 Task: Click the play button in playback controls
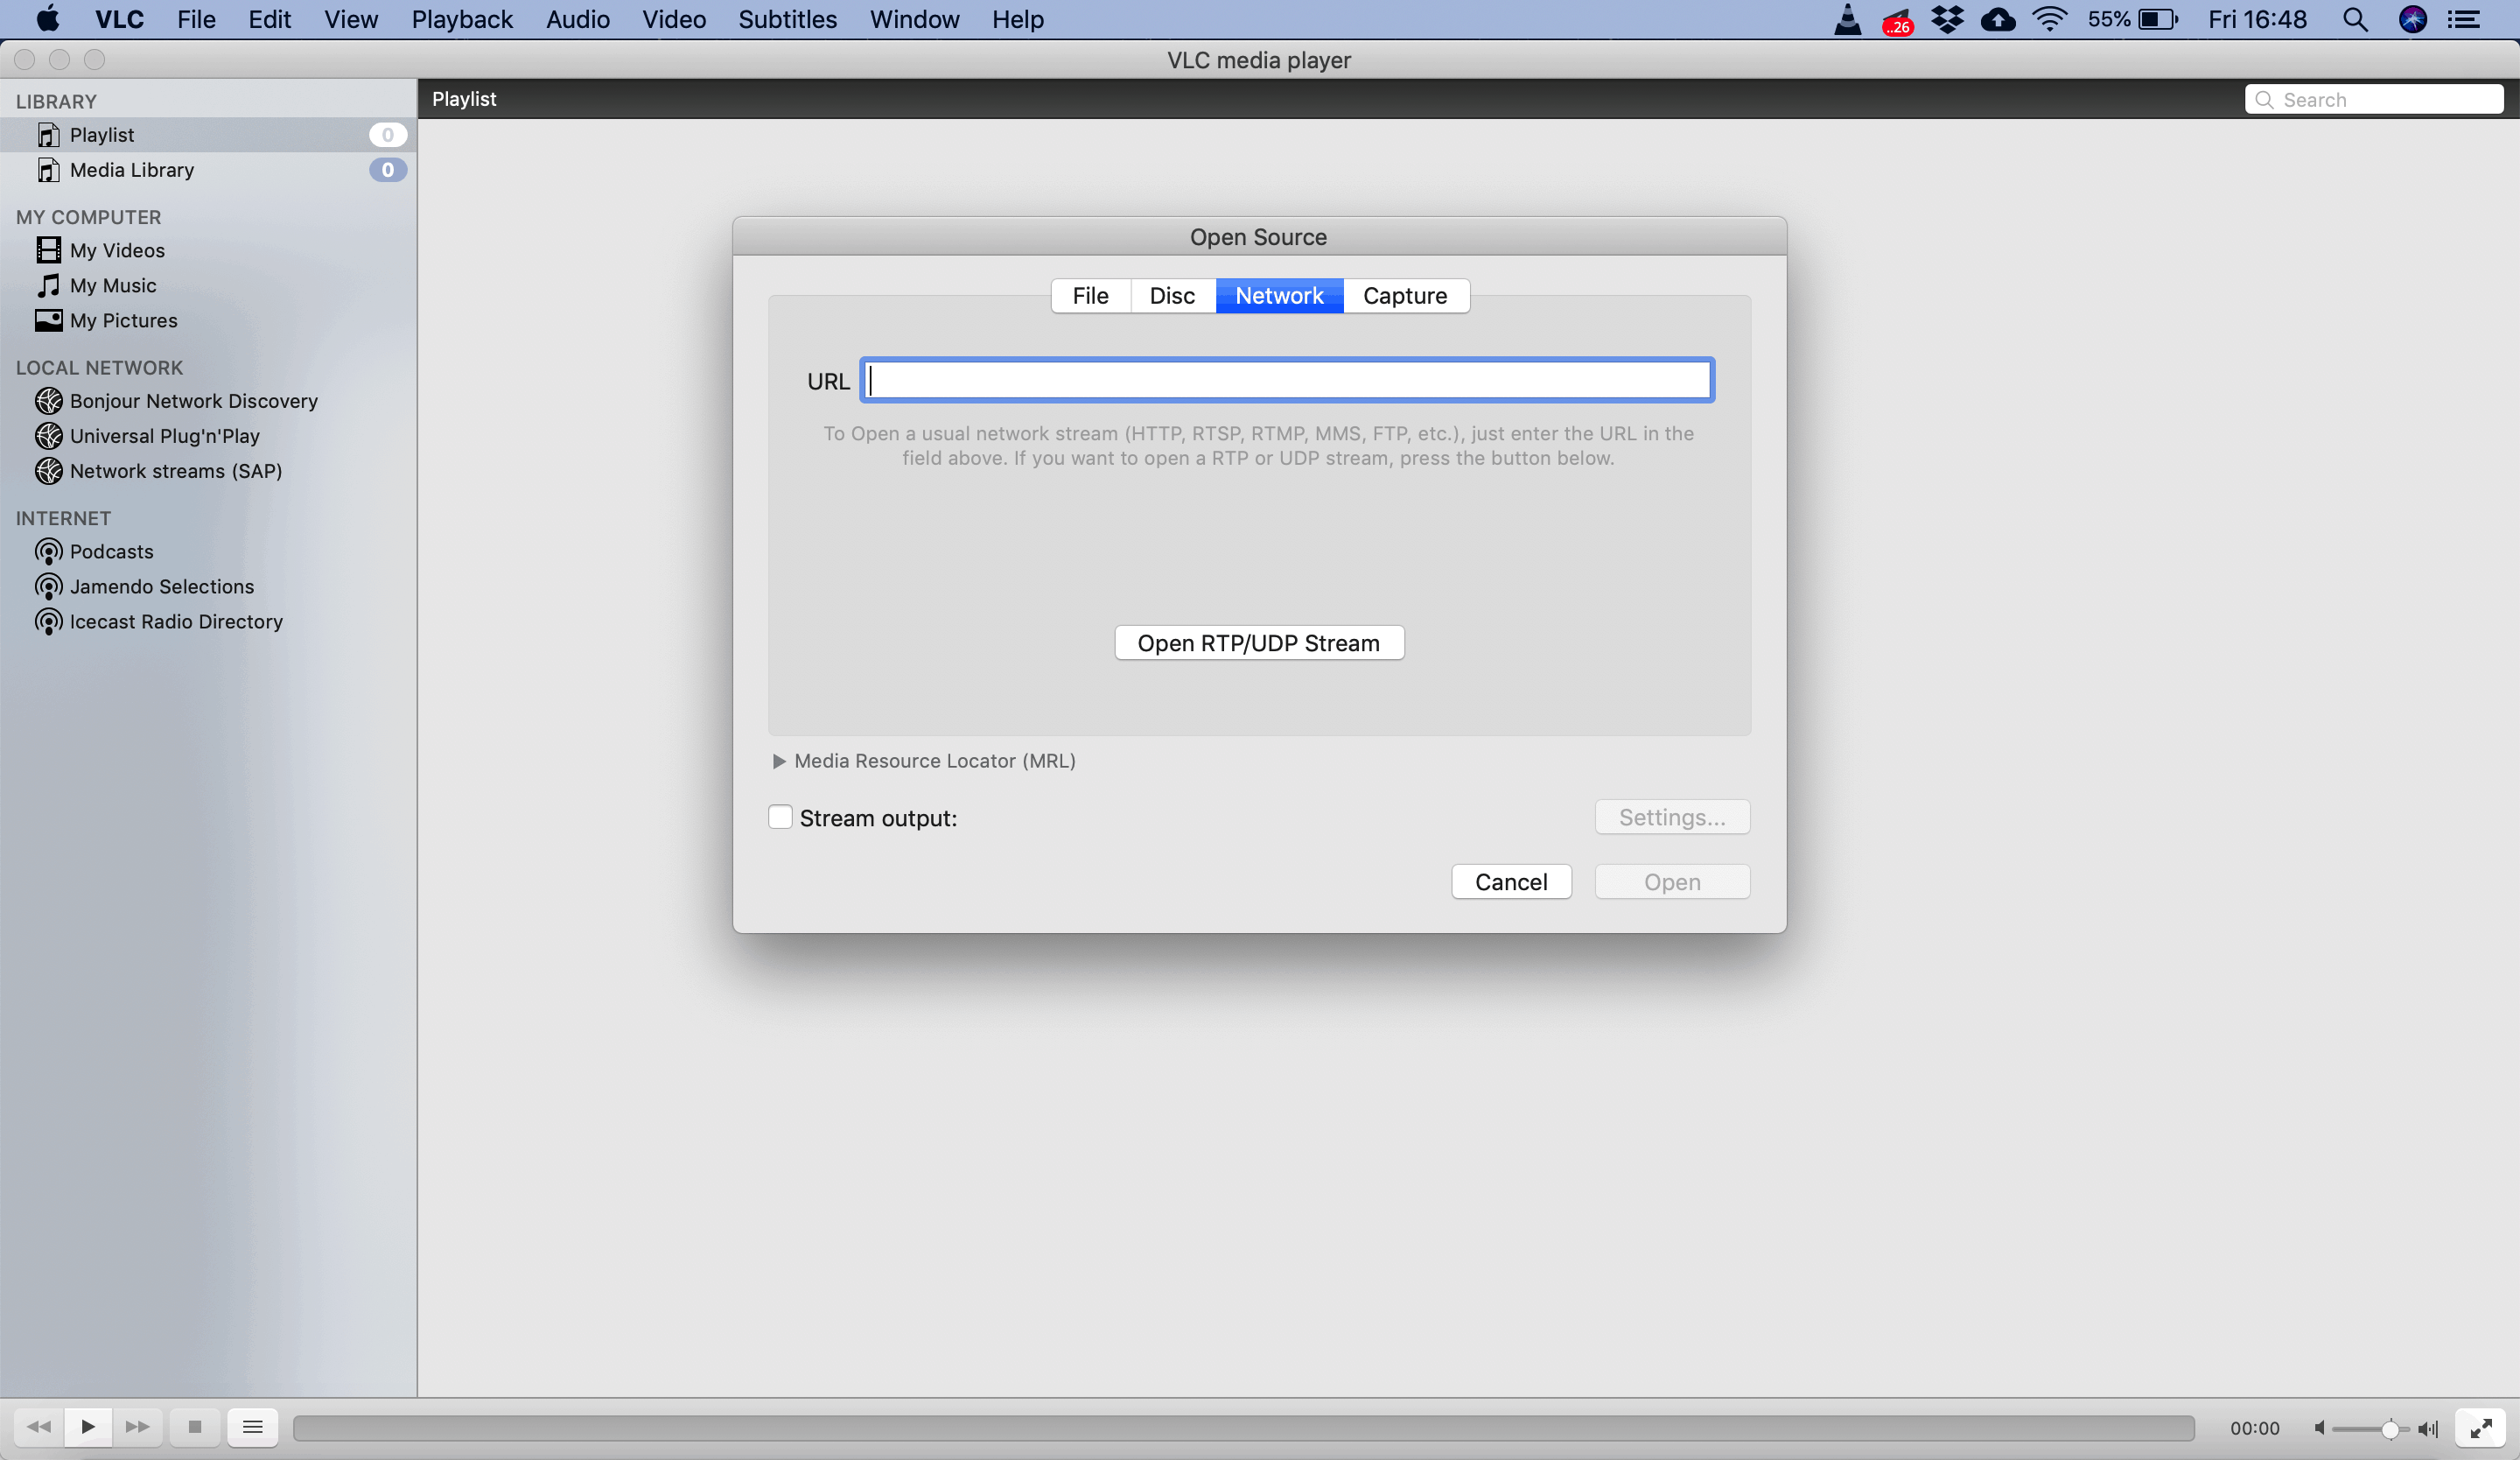click(x=88, y=1427)
